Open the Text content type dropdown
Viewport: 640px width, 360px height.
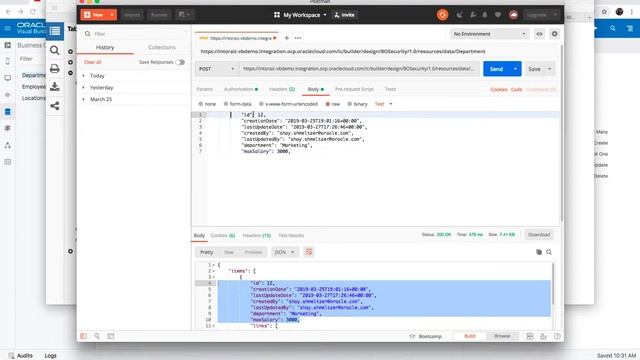pos(384,104)
